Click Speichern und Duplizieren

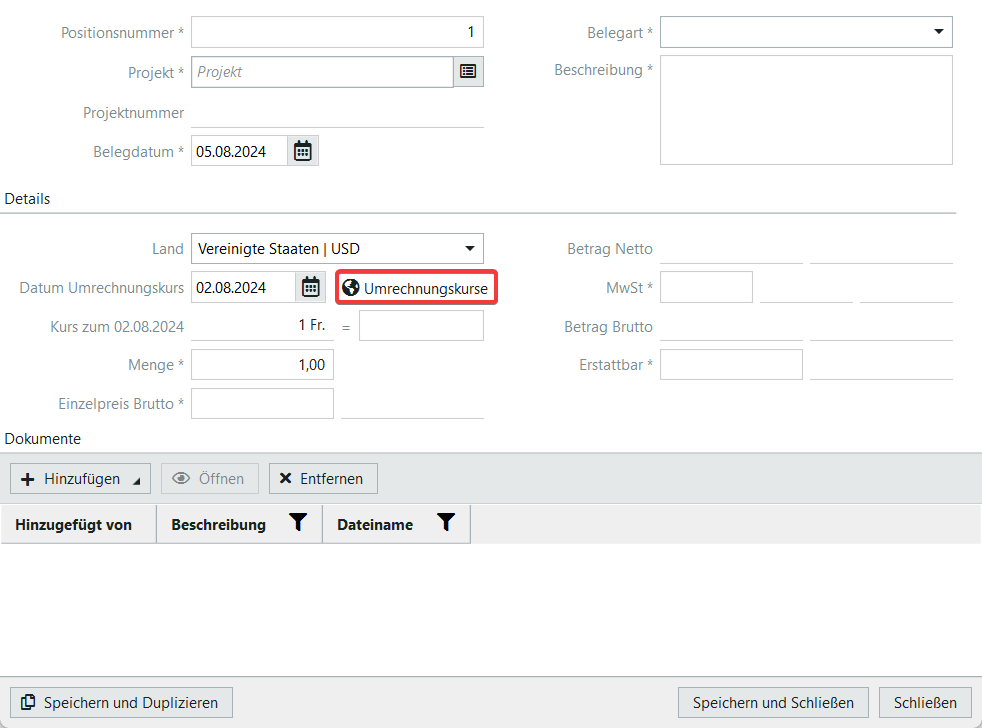(121, 703)
